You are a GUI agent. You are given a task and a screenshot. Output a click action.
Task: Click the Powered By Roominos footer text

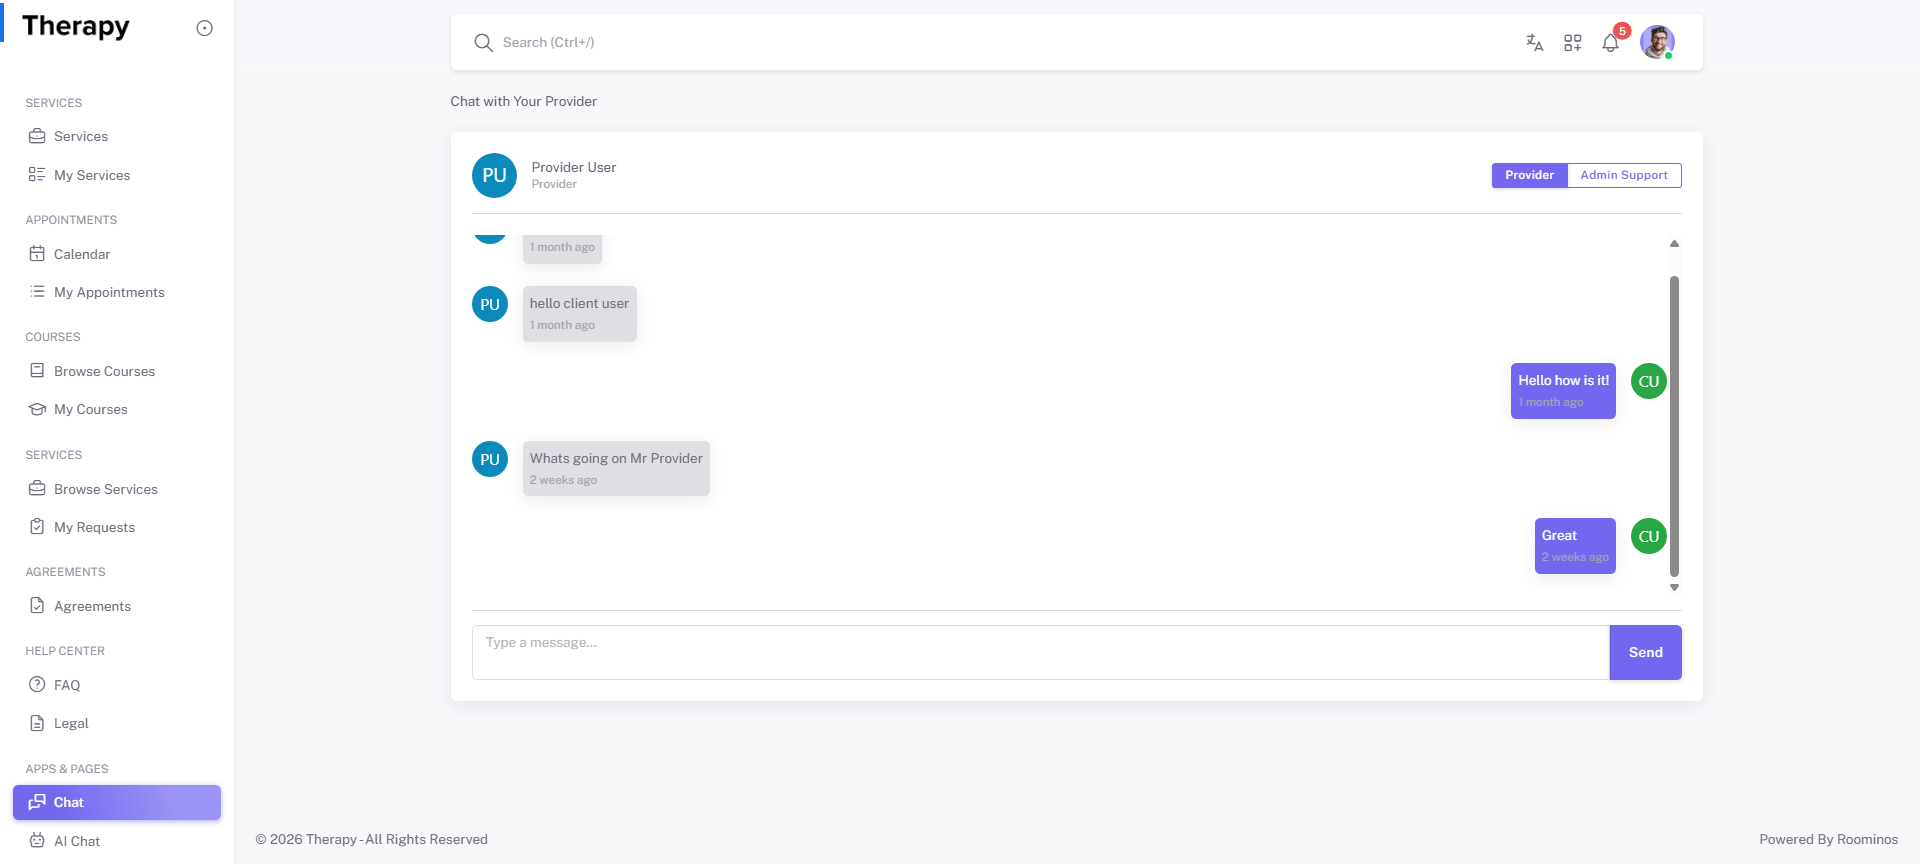click(x=1828, y=839)
